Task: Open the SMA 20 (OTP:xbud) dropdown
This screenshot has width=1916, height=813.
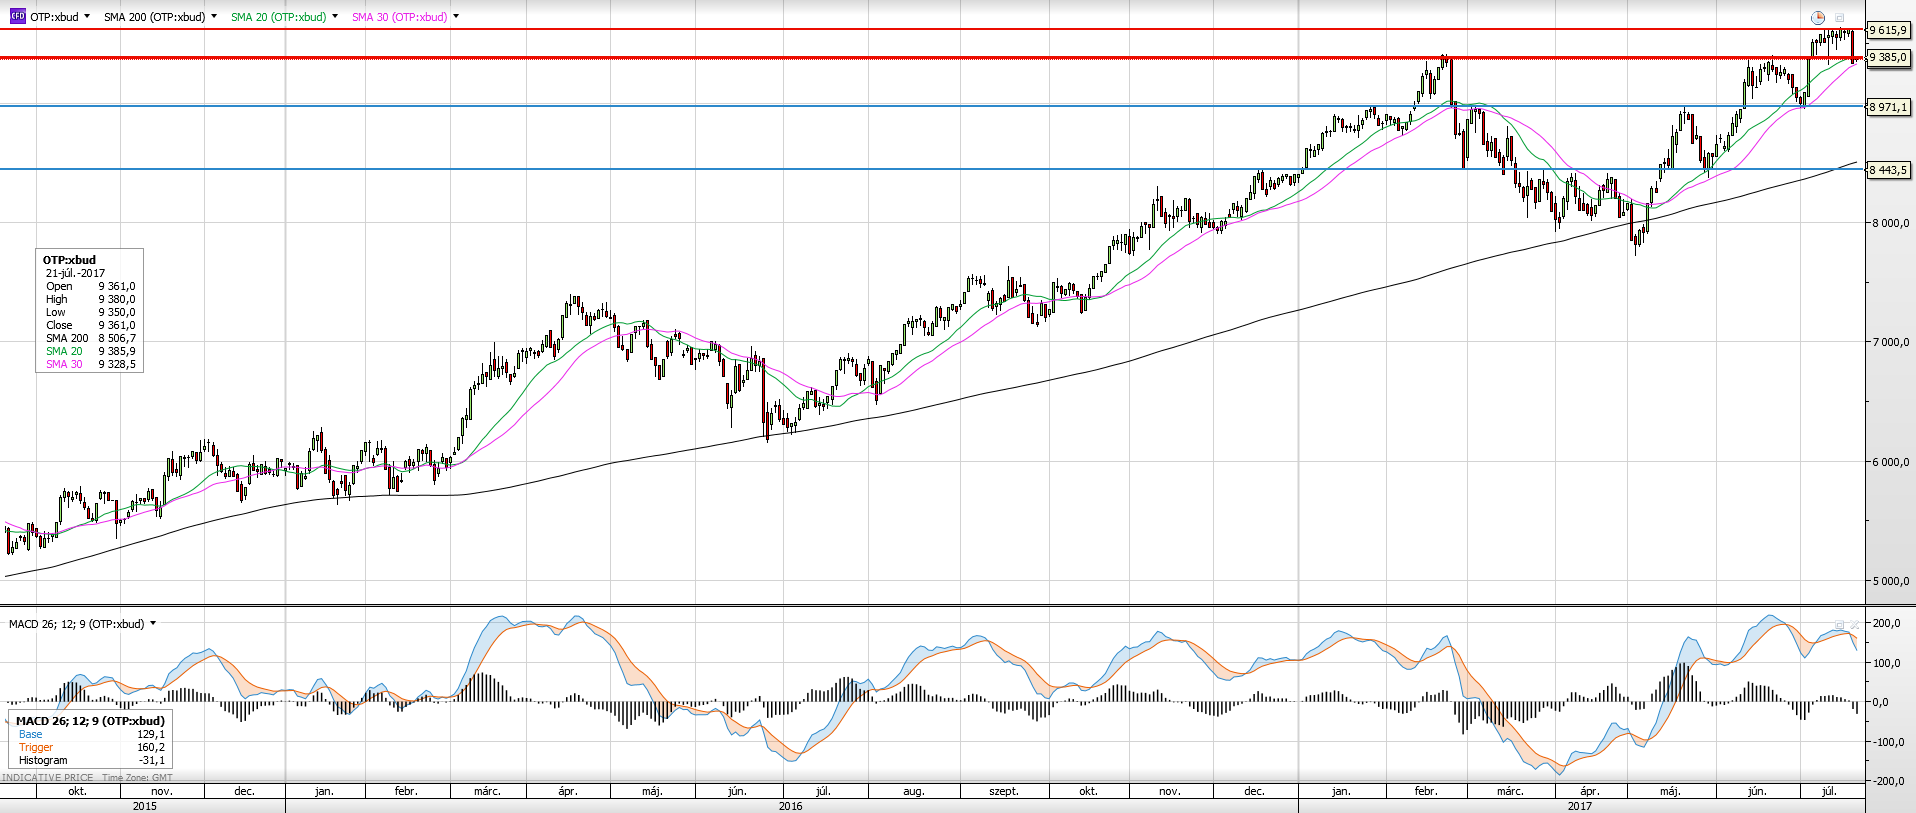Action: pos(335,16)
